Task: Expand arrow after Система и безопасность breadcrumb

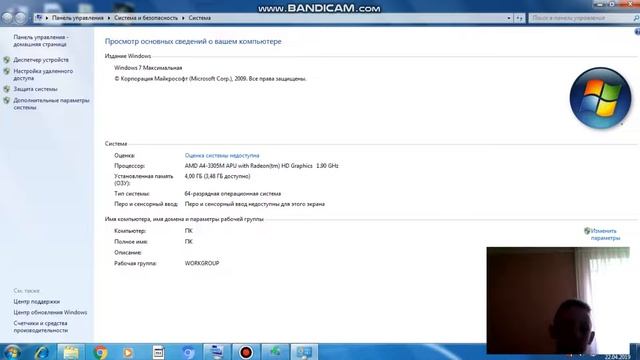Action: click(183, 18)
